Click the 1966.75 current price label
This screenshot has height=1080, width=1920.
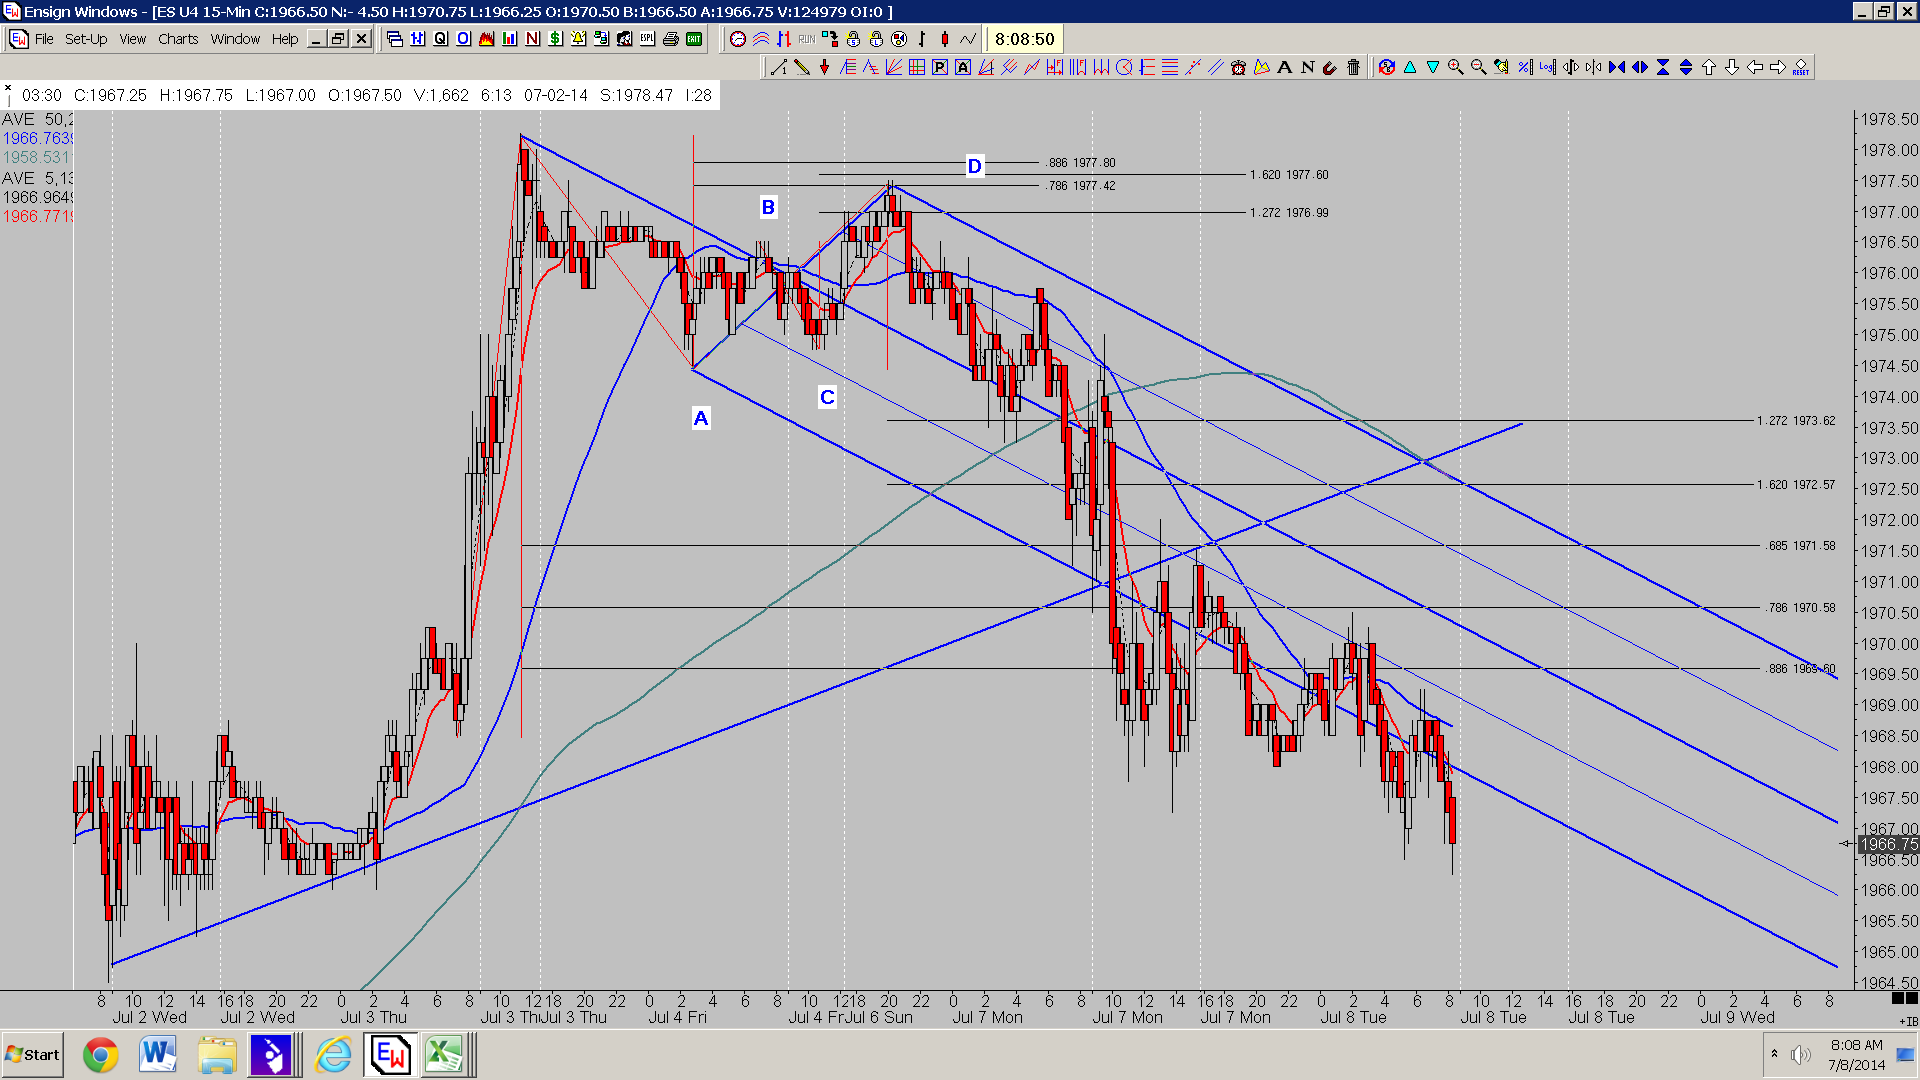pos(1888,844)
